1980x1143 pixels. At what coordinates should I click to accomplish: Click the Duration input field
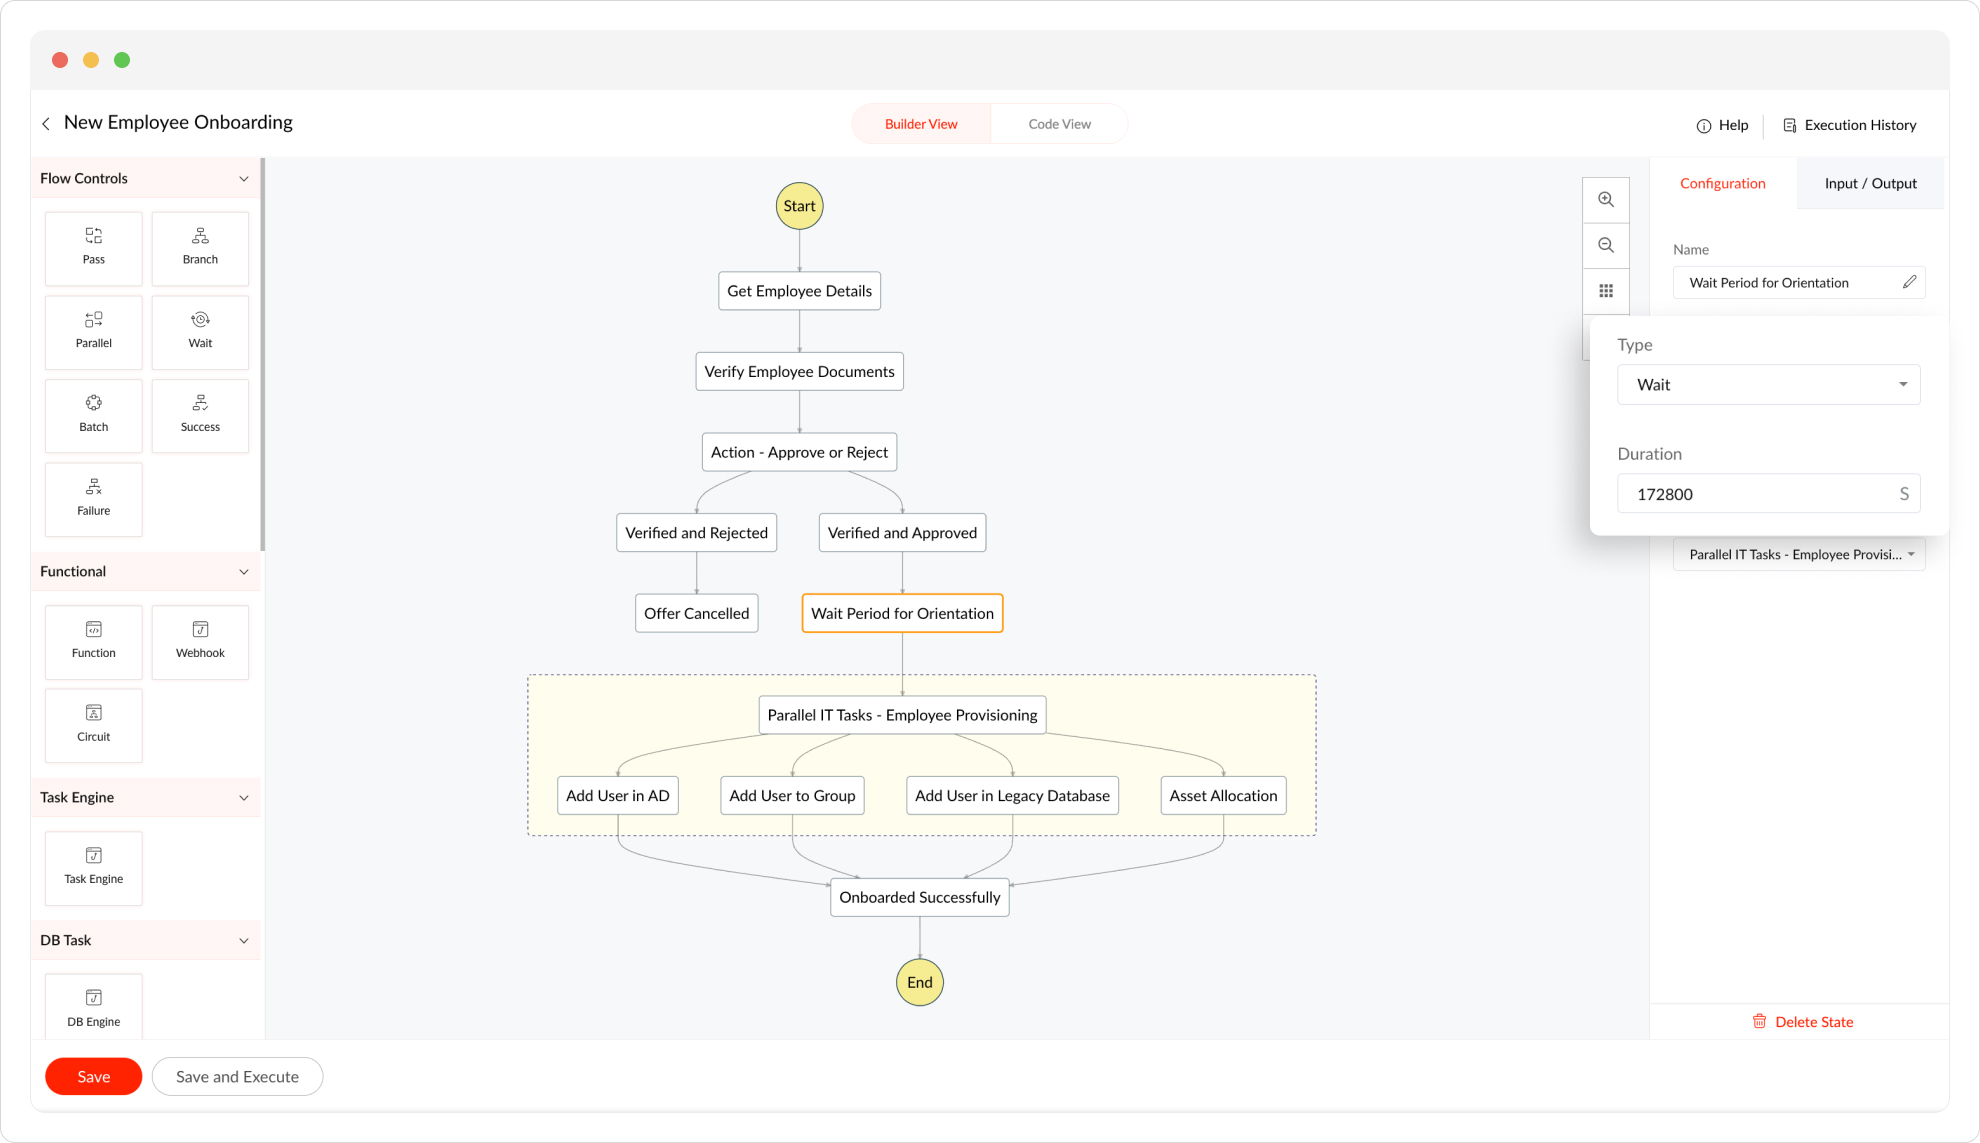click(1758, 494)
